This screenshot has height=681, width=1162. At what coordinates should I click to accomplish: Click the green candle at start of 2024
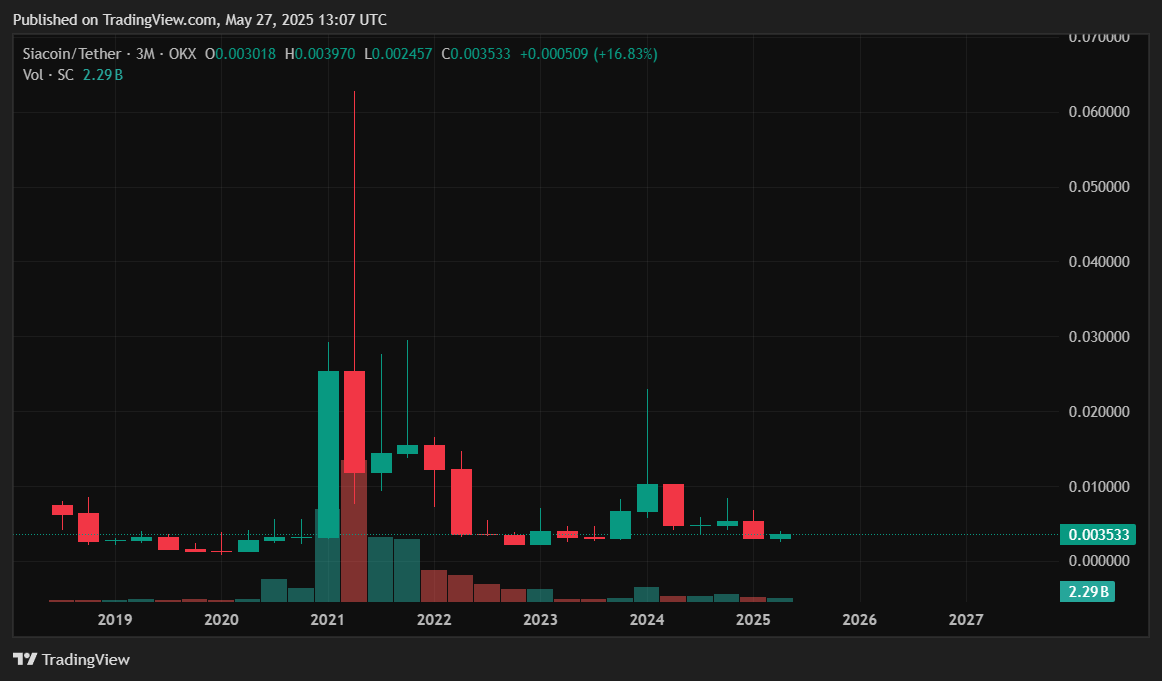pos(647,497)
